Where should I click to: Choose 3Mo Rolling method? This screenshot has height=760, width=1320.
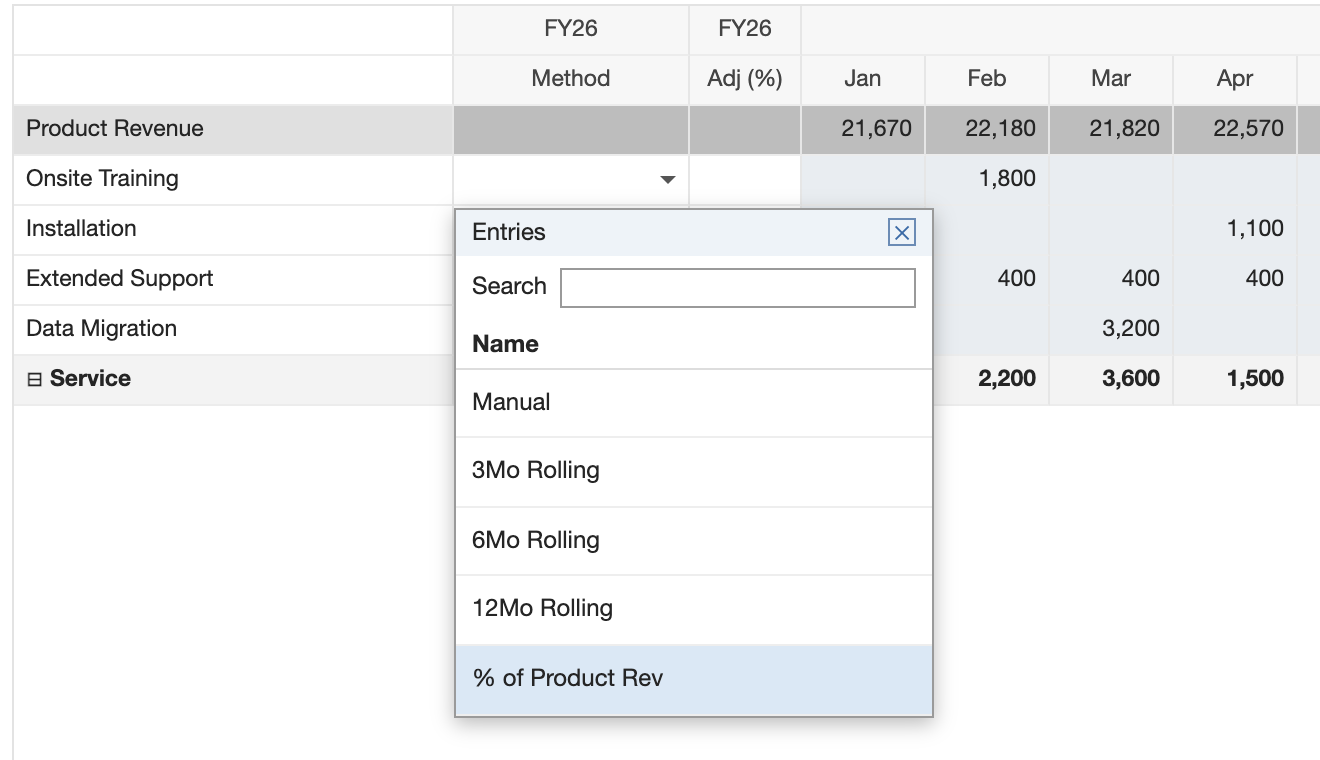click(693, 471)
